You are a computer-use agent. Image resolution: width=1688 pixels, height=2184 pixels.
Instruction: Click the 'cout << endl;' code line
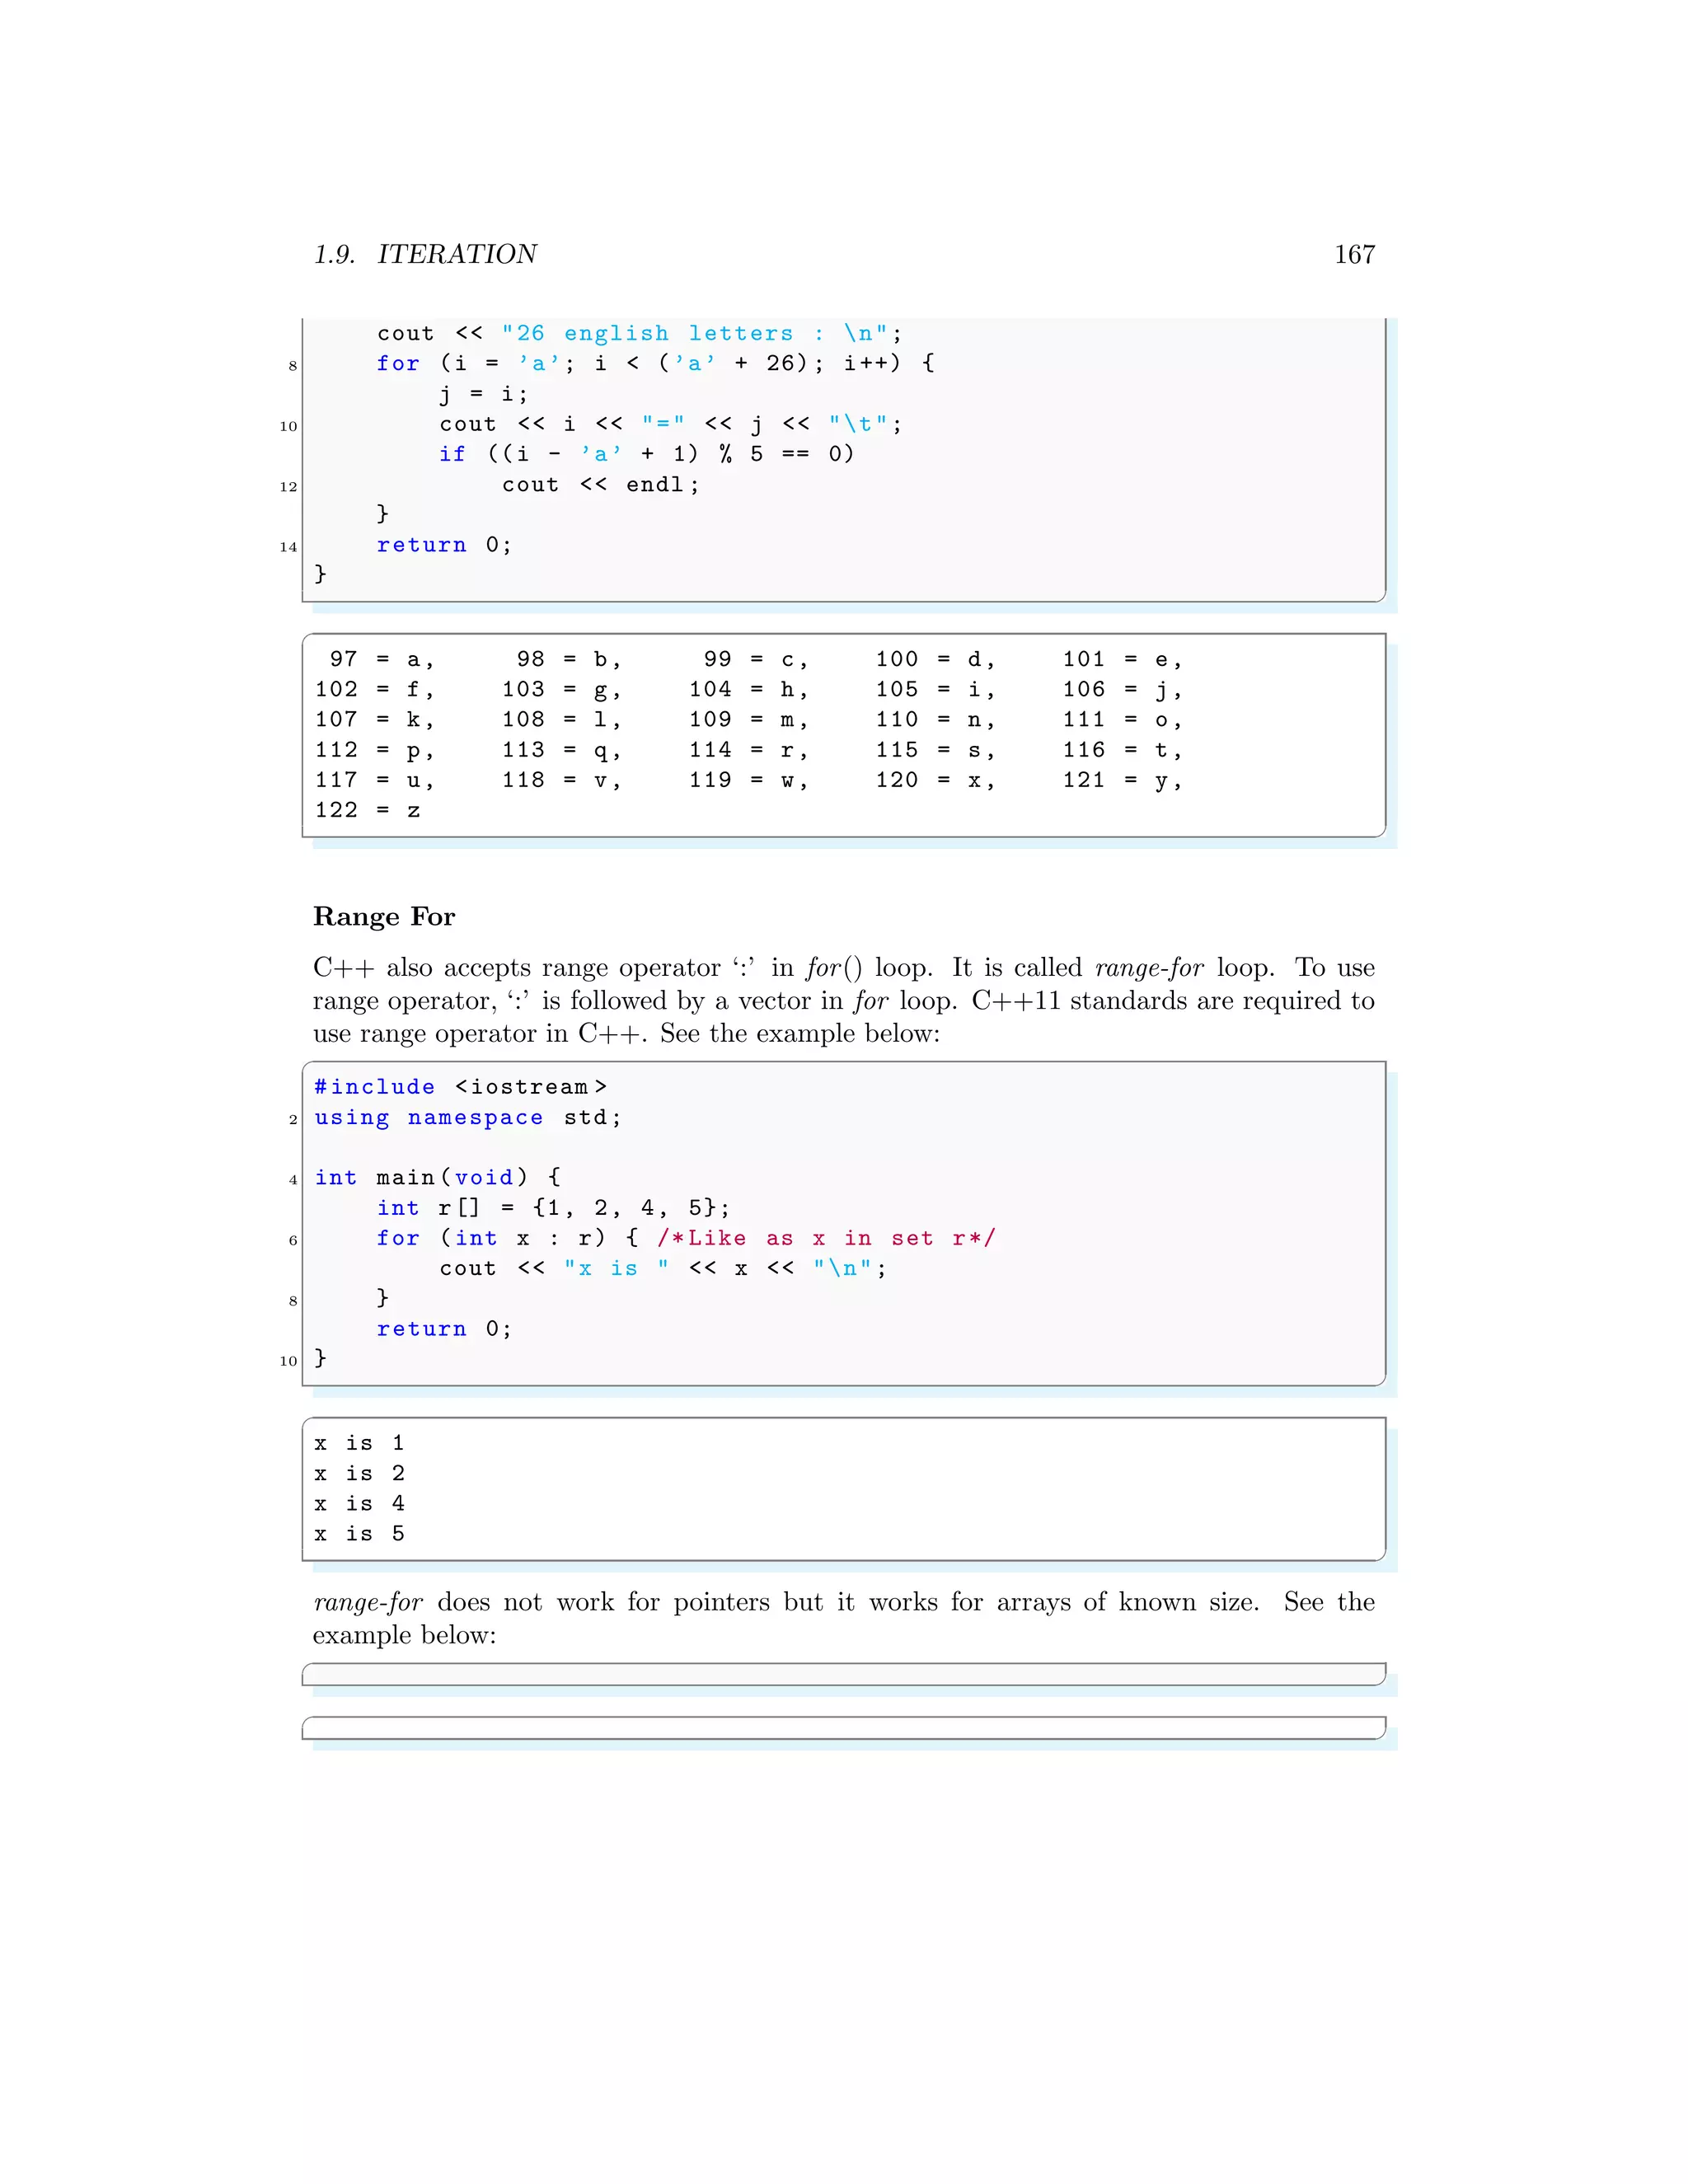click(x=600, y=485)
